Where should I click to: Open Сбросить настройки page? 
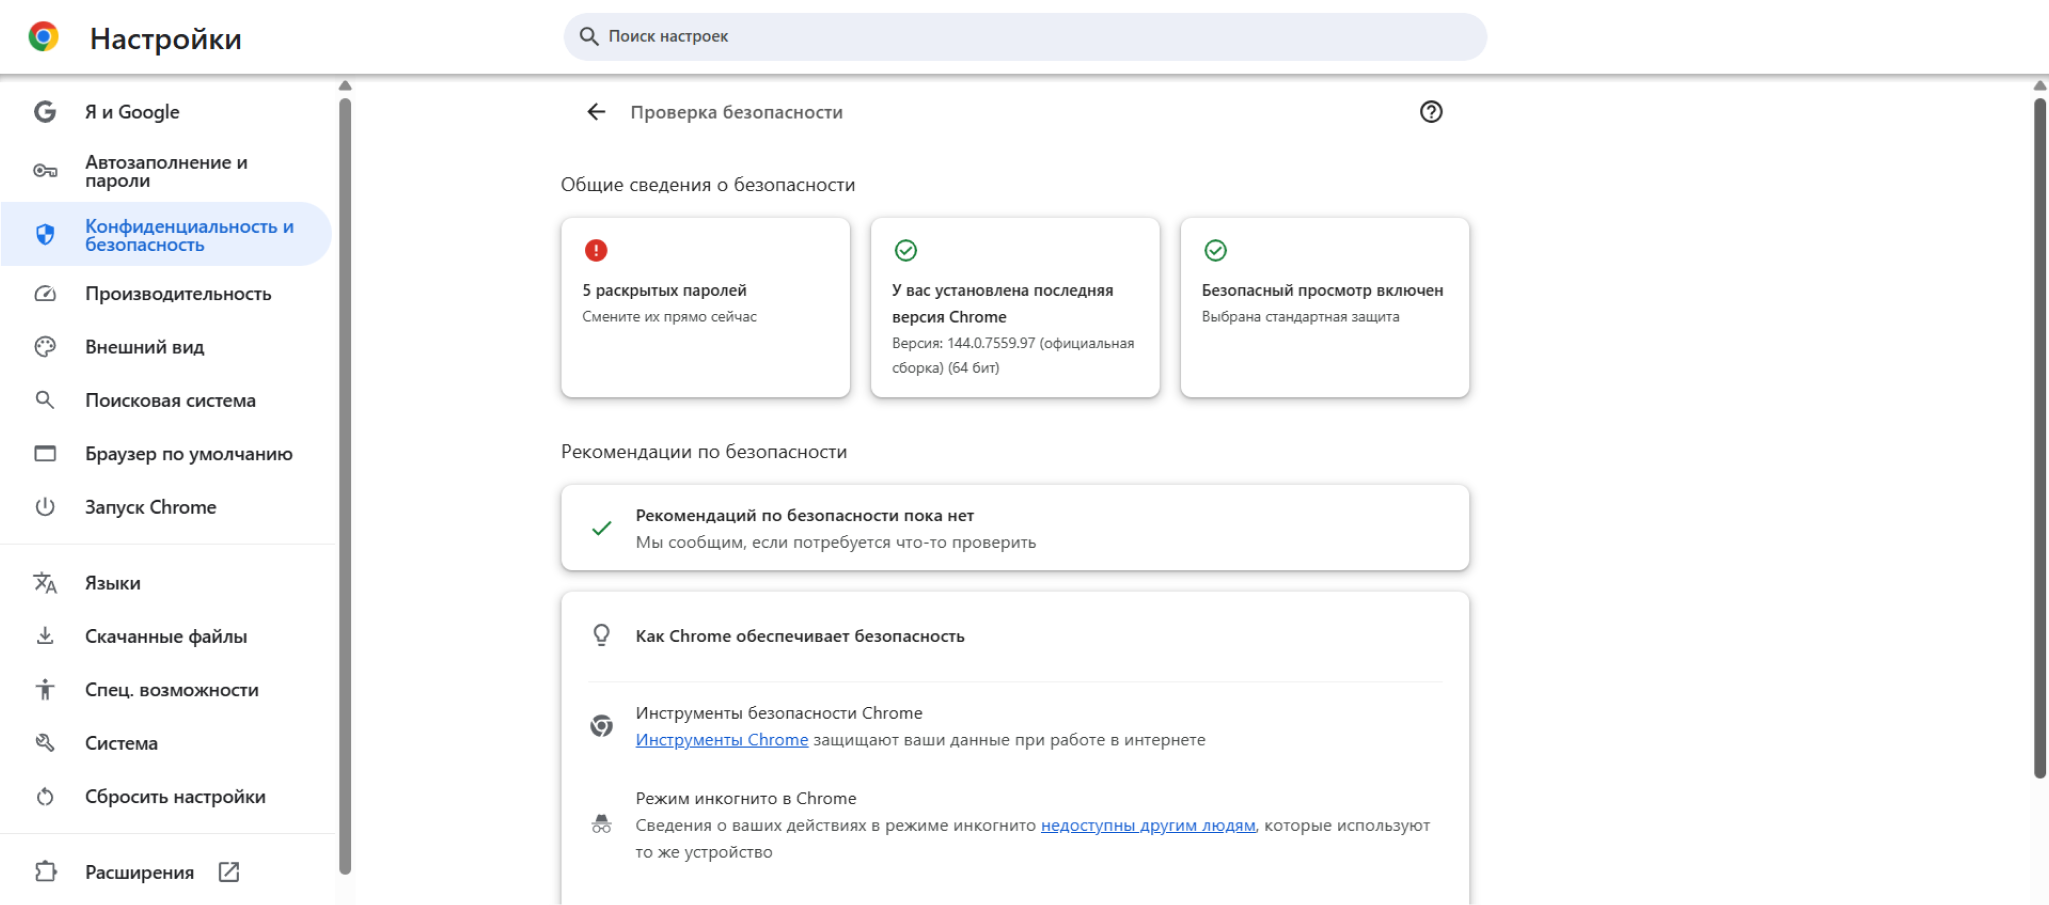pyautogui.click(x=175, y=797)
